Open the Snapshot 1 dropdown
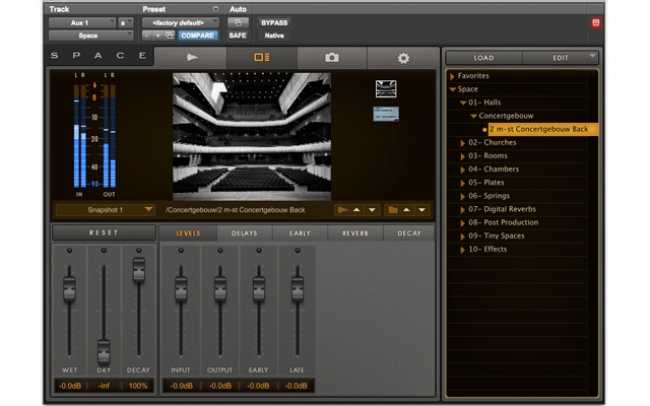The image size is (650, 406). coord(104,210)
